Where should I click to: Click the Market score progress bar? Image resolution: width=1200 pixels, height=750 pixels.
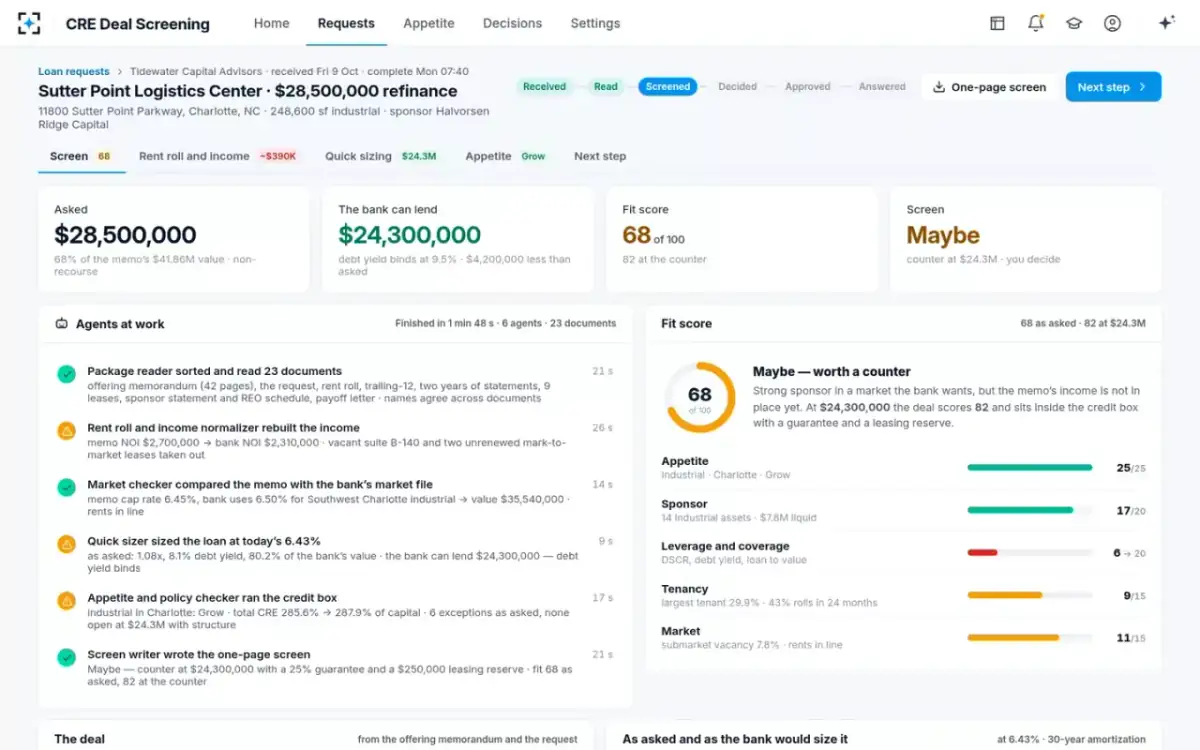(x=1030, y=637)
